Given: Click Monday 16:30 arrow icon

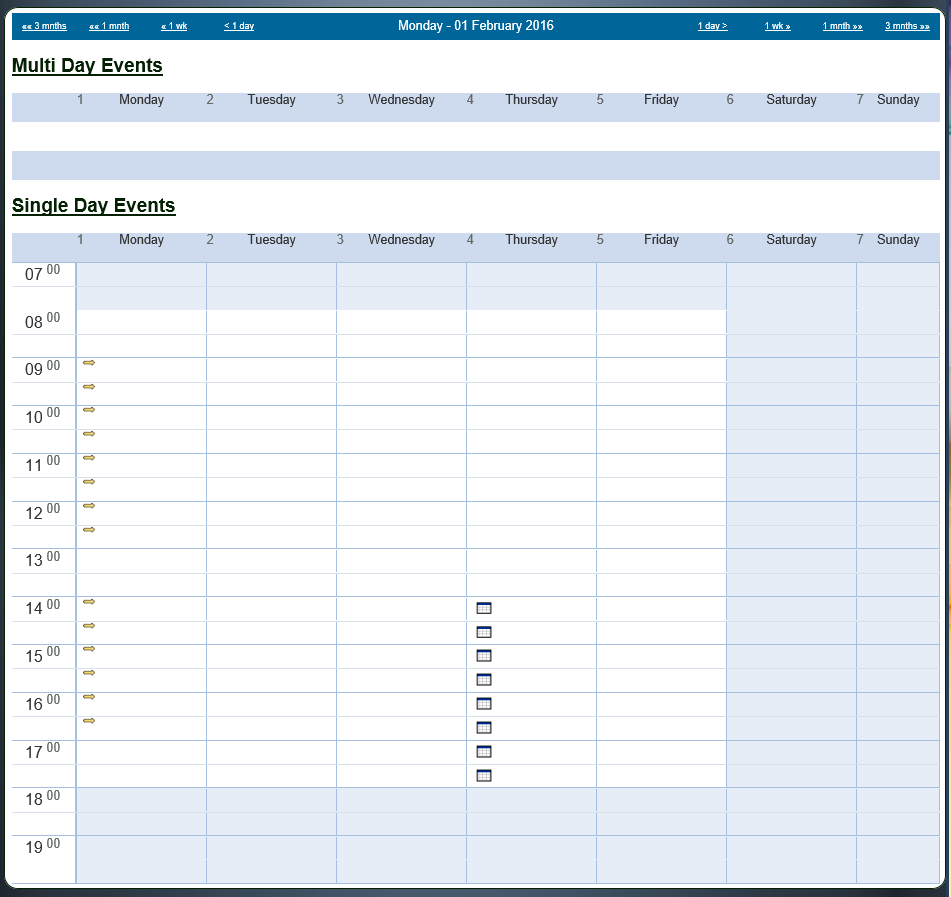Looking at the screenshot, I should click(89, 721).
